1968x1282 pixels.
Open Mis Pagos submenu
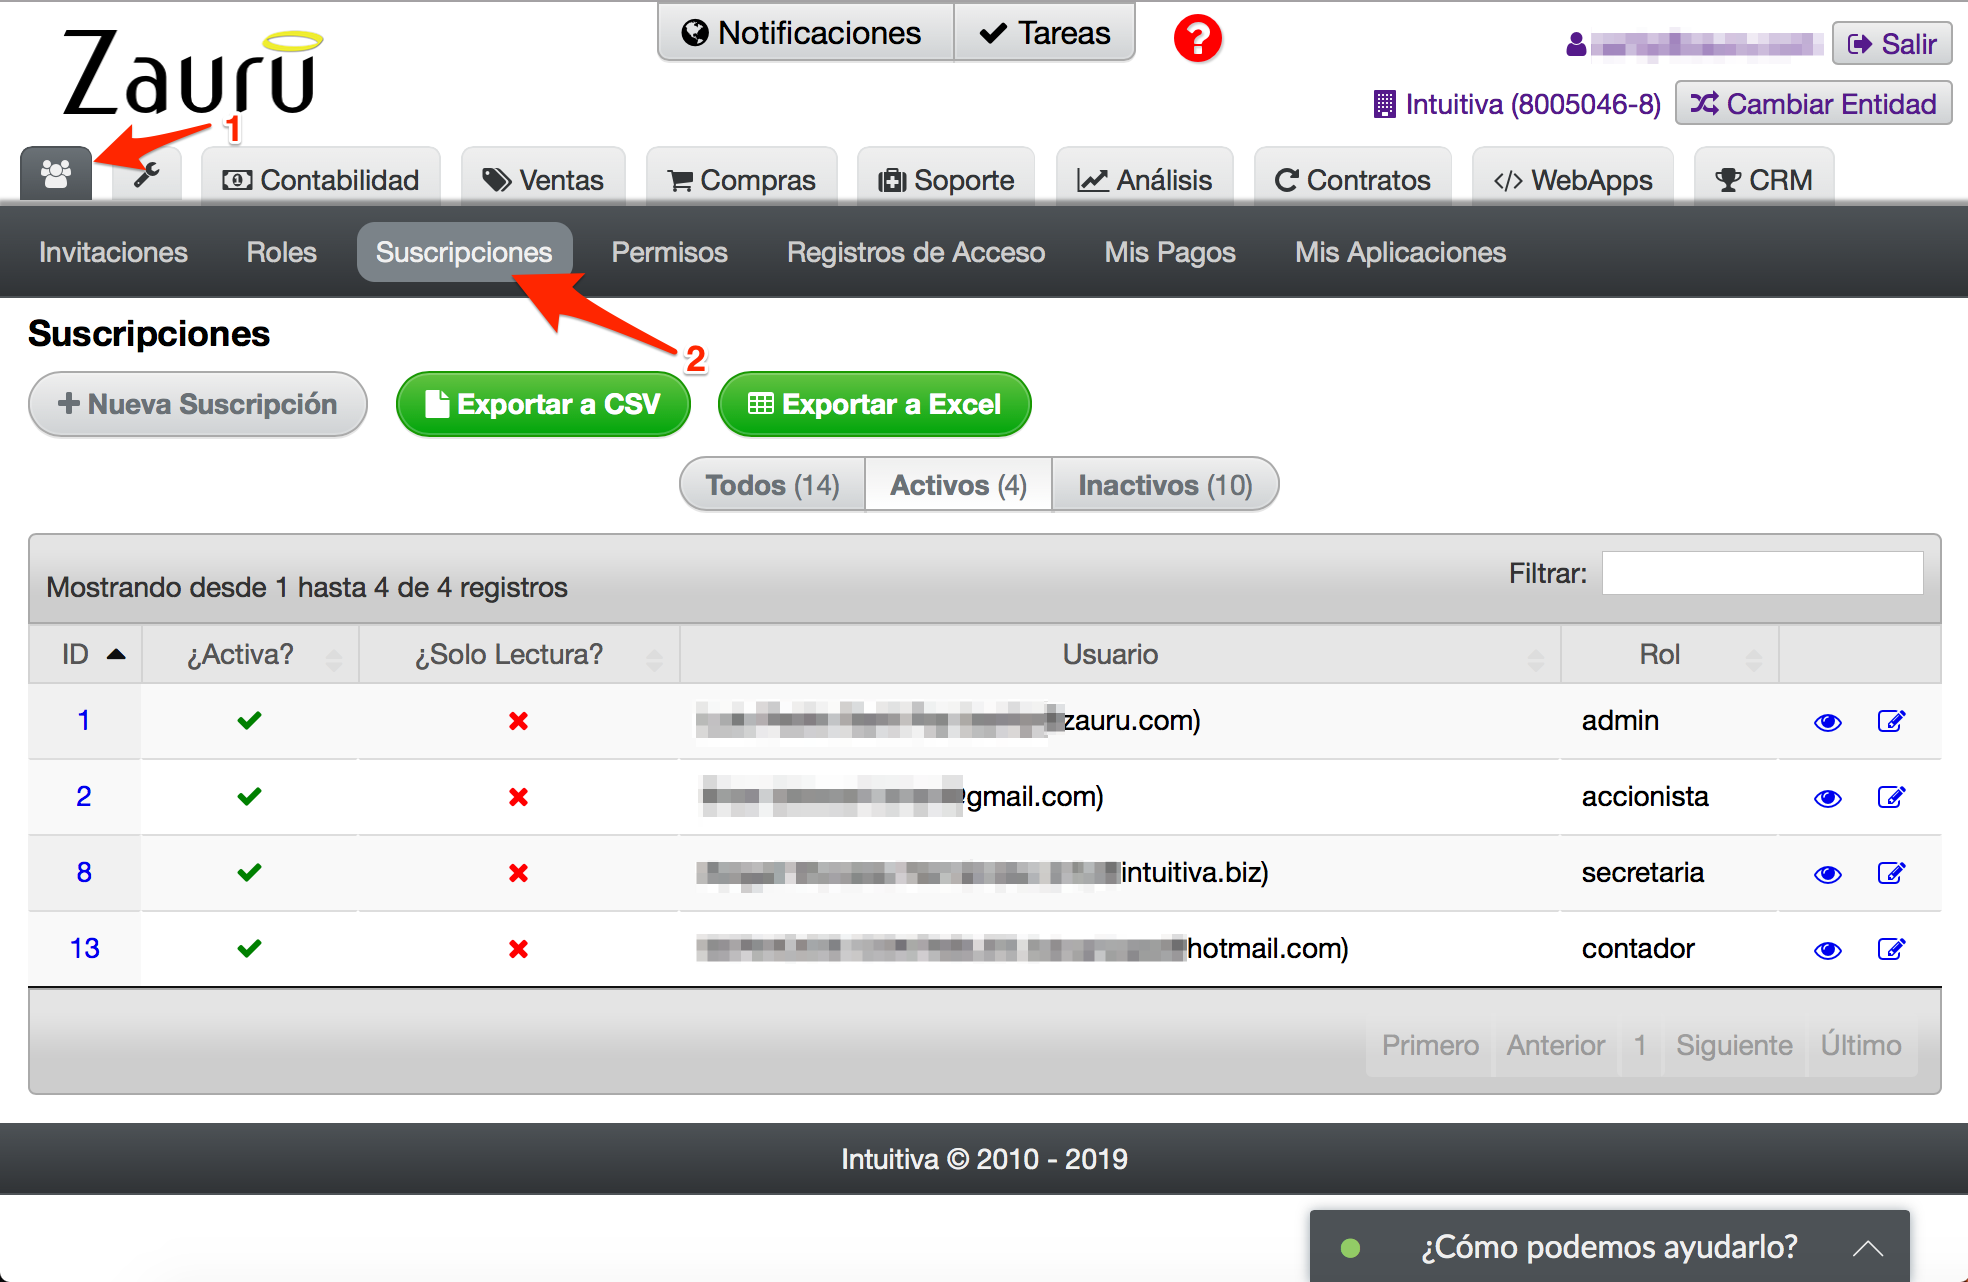1170,252
